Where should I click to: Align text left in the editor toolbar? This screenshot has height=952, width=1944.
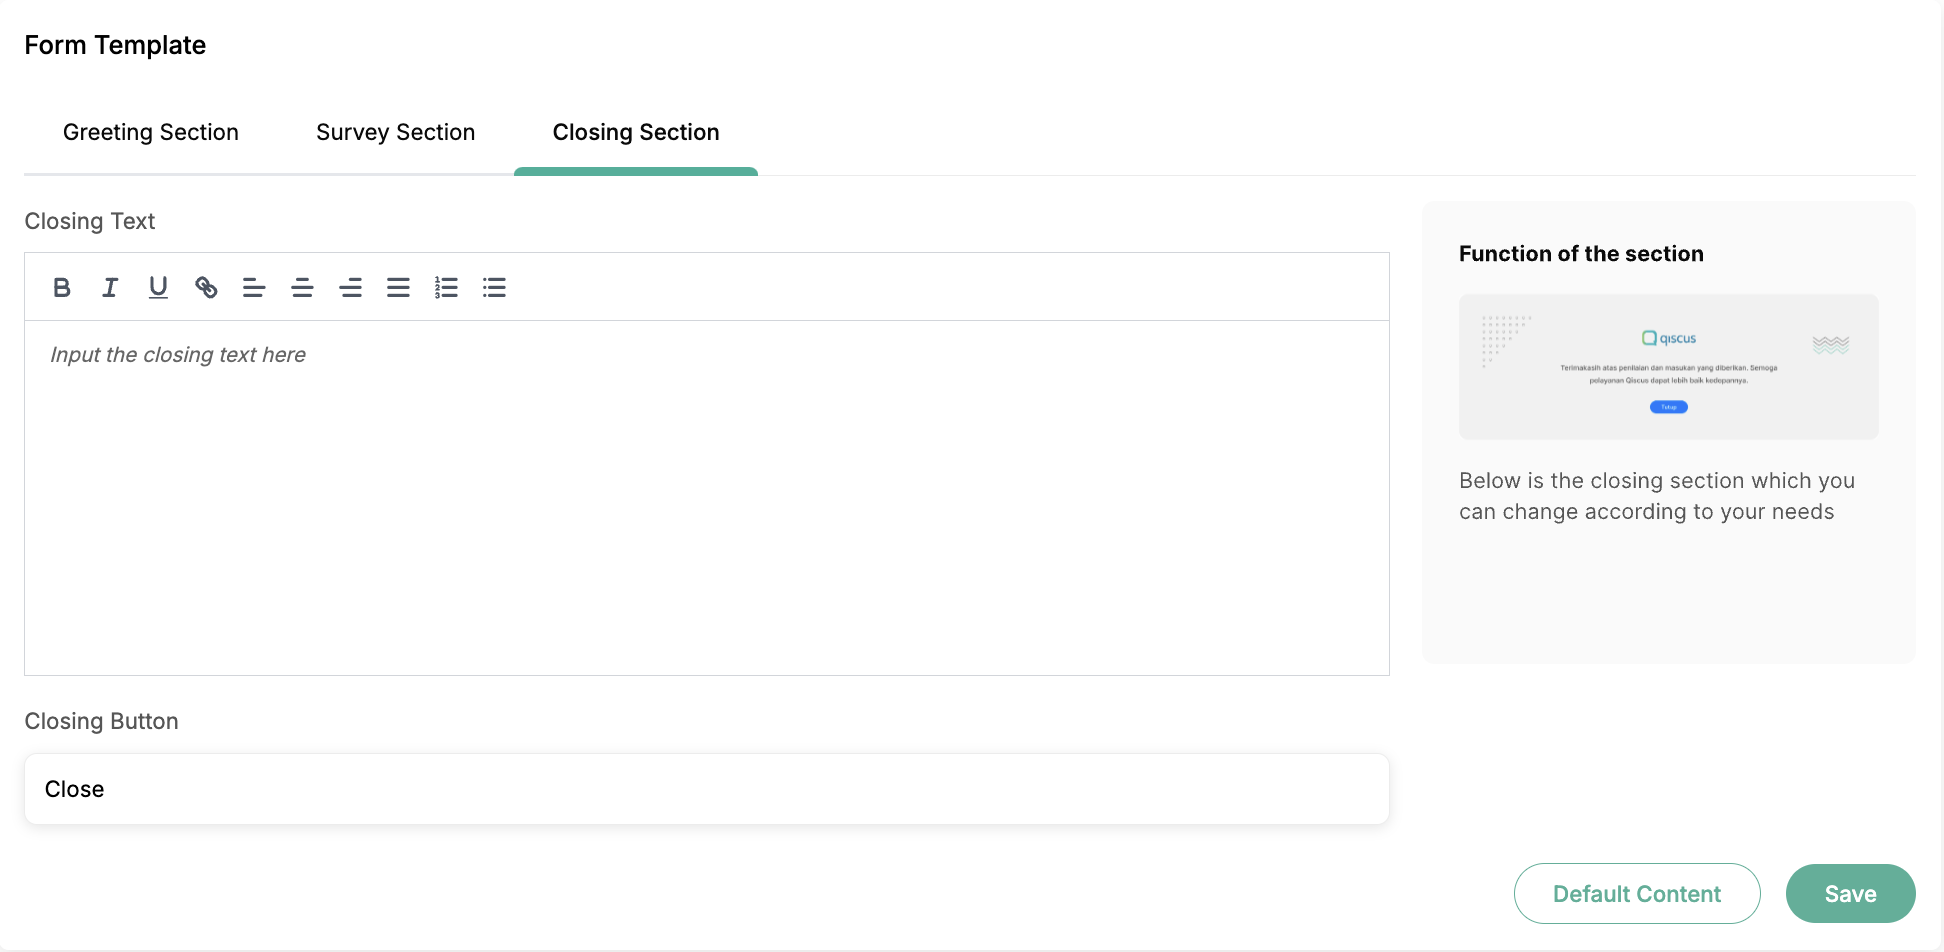click(x=254, y=288)
